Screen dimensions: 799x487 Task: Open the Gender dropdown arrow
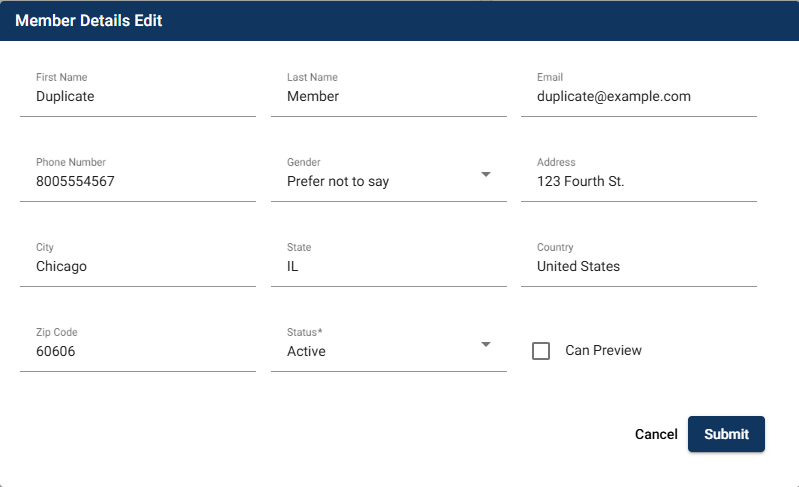(x=486, y=174)
